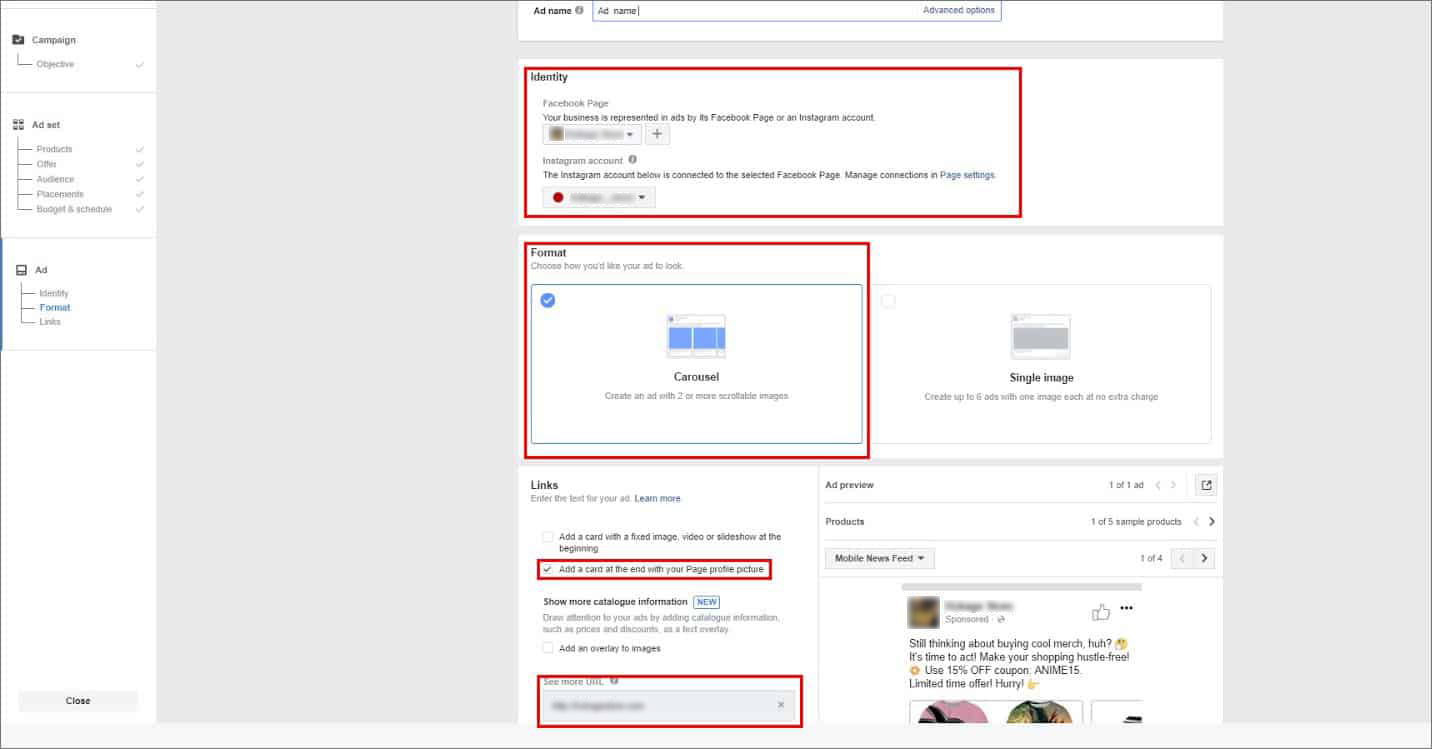Screen dimensions: 1432x749
Task: Open the Facebook Page dropdown
Action: [x=592, y=134]
